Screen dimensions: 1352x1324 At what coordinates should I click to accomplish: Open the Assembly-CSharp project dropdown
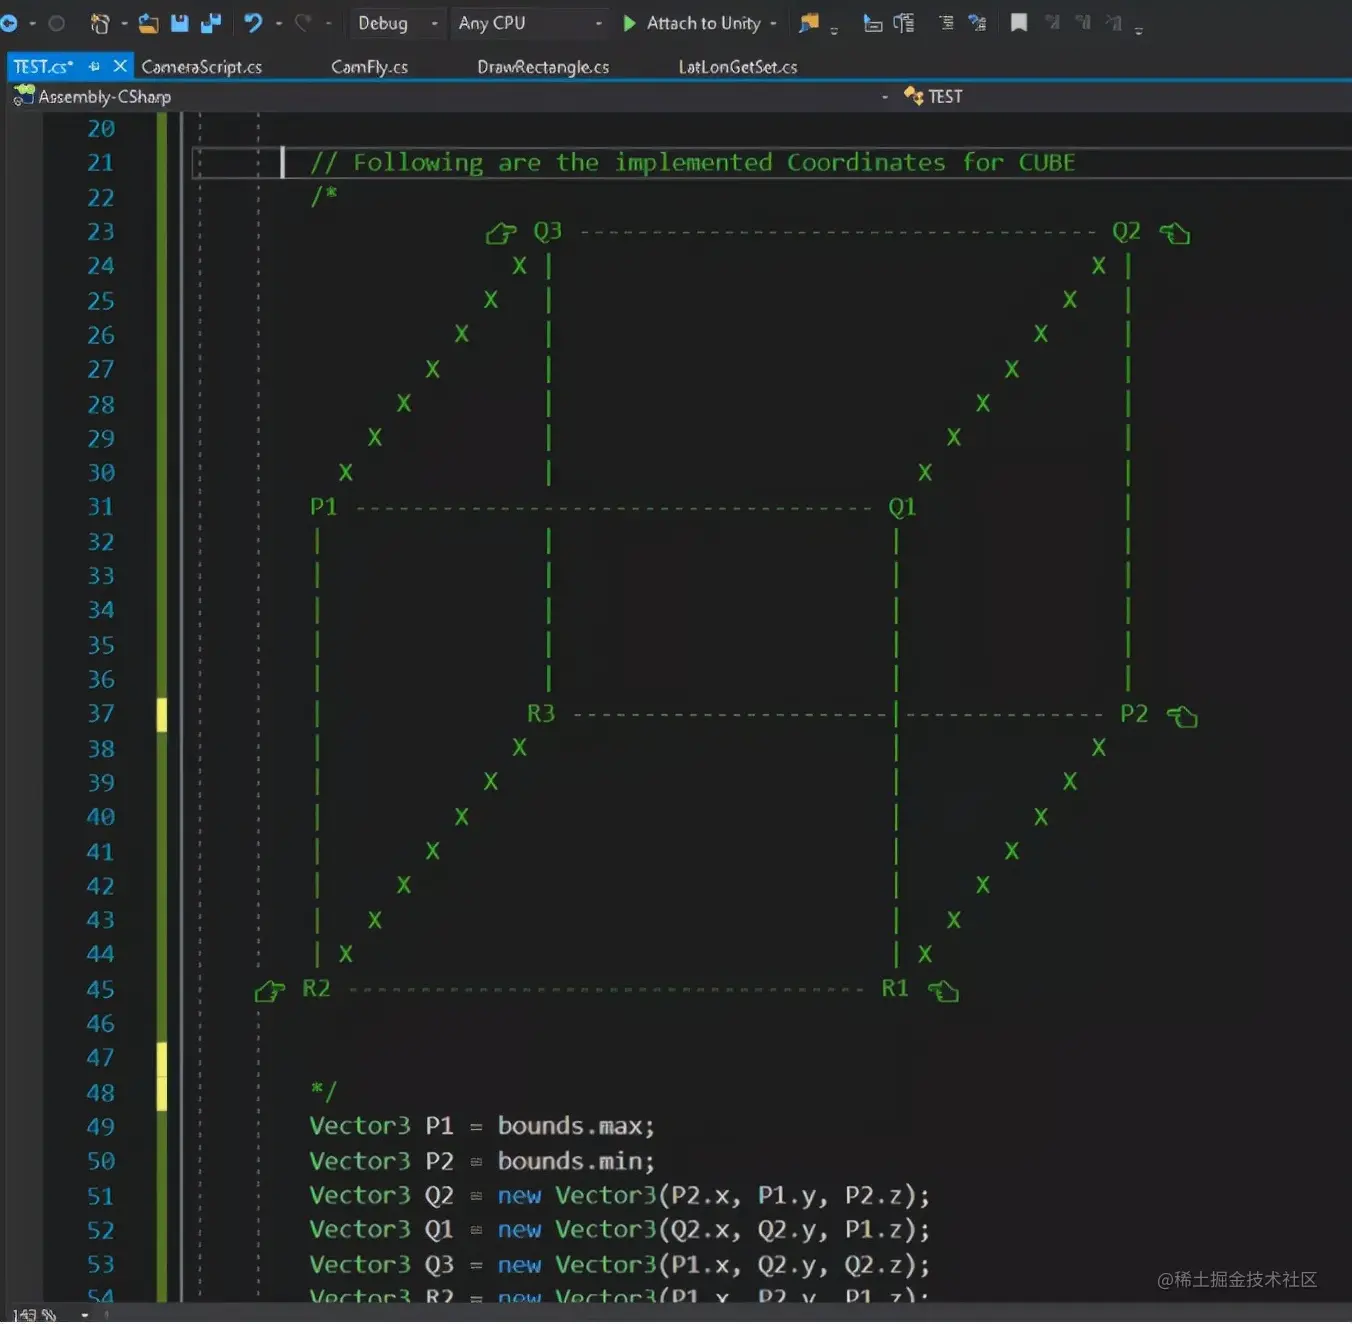point(450,96)
